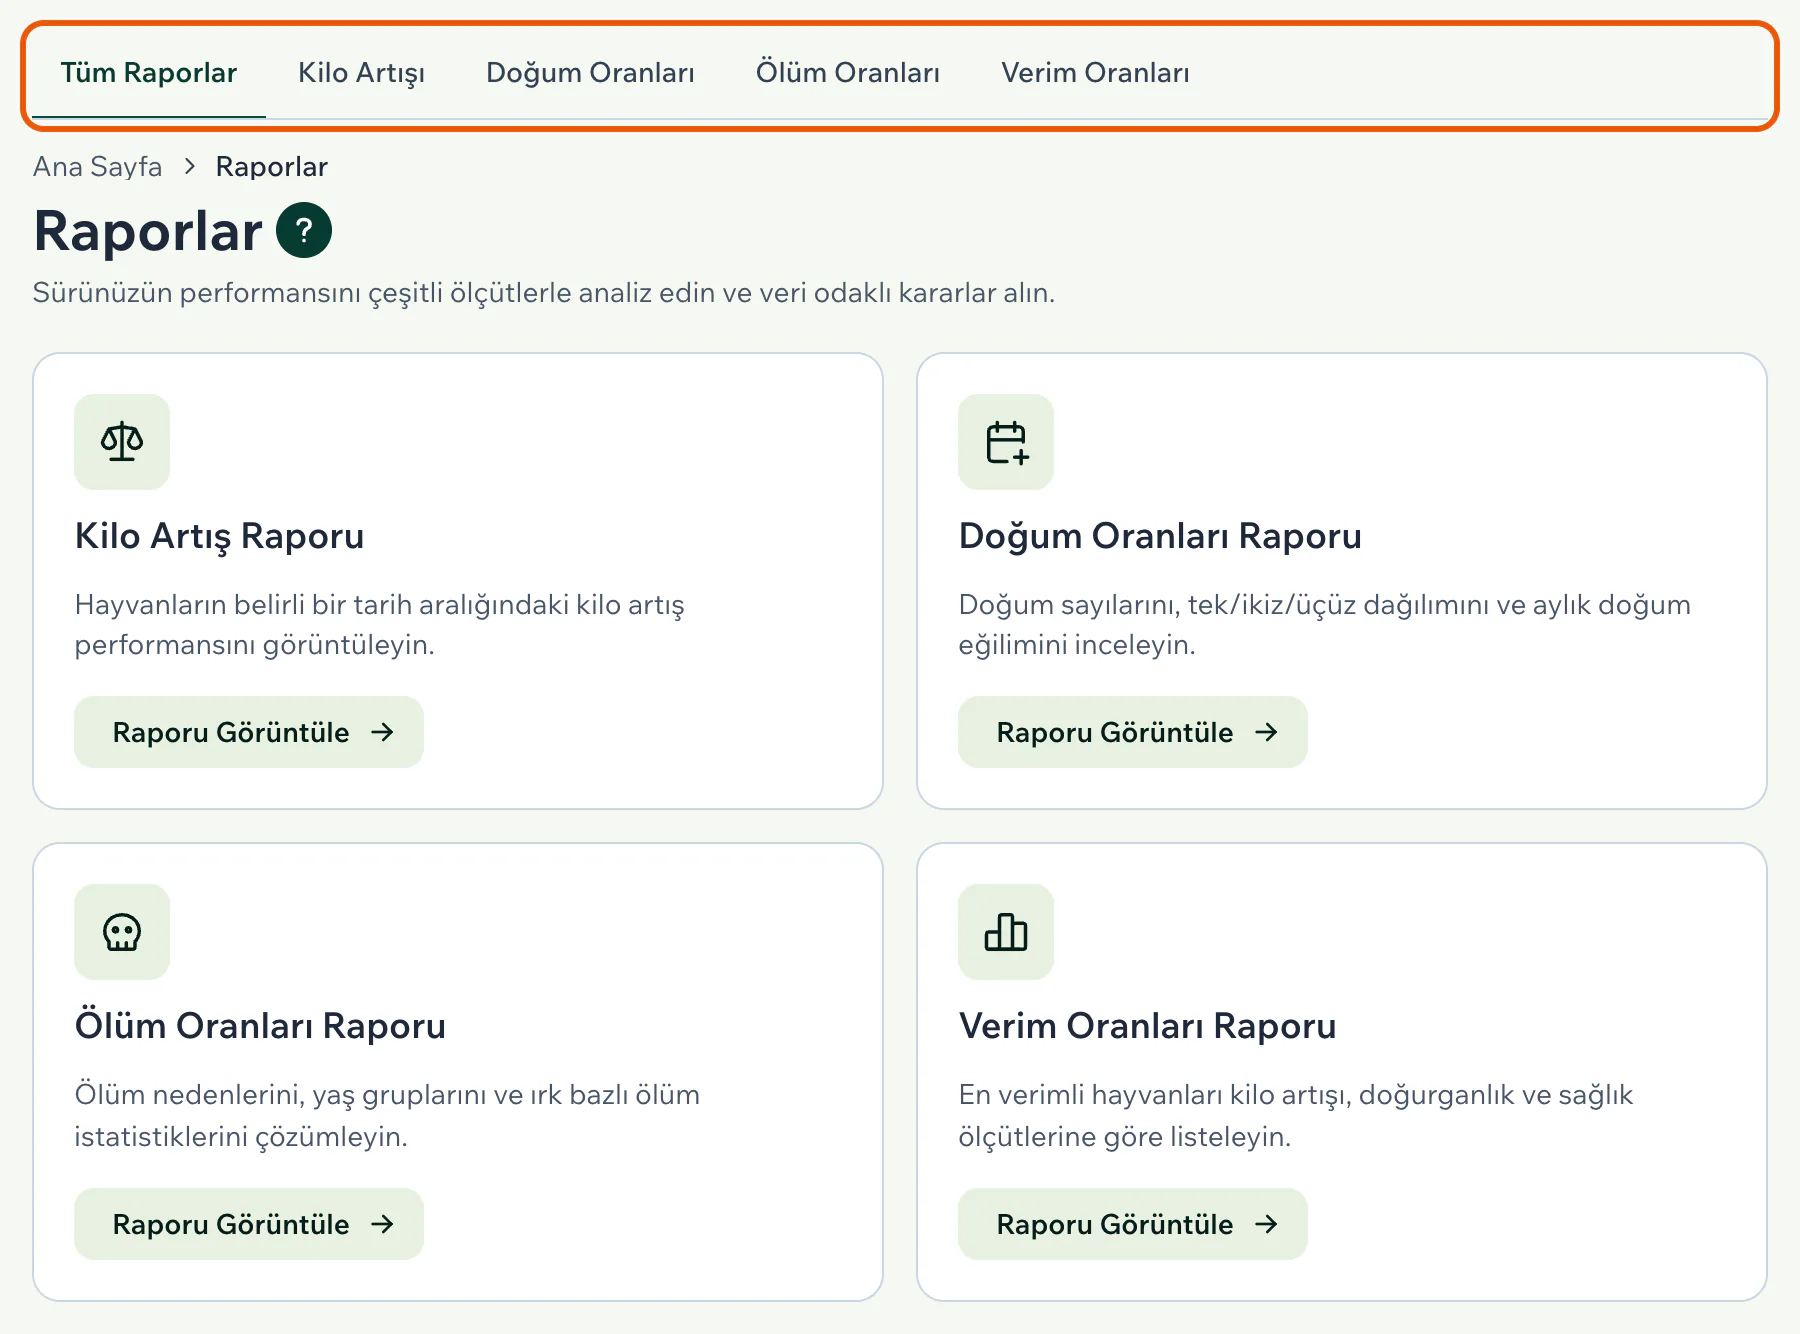Click the arrow on Verim Oranları's Raporu Görüntüle button
The image size is (1800, 1334).
(x=1266, y=1224)
